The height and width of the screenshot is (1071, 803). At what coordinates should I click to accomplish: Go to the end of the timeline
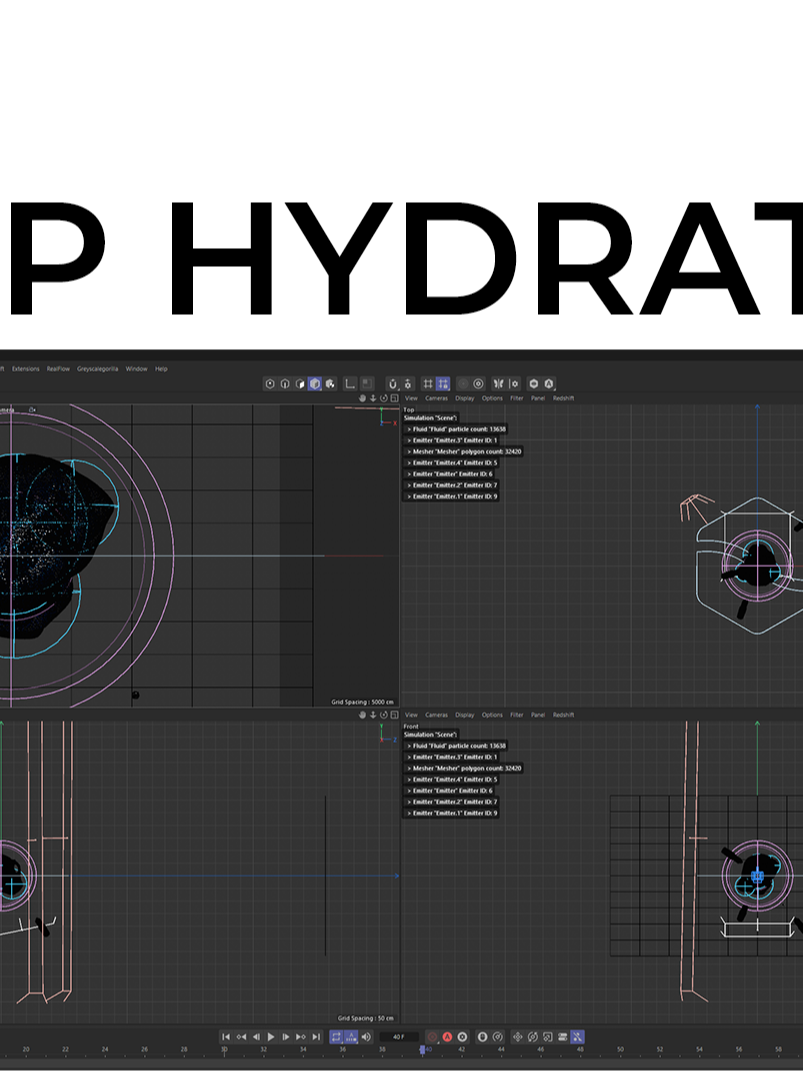[x=315, y=1037]
